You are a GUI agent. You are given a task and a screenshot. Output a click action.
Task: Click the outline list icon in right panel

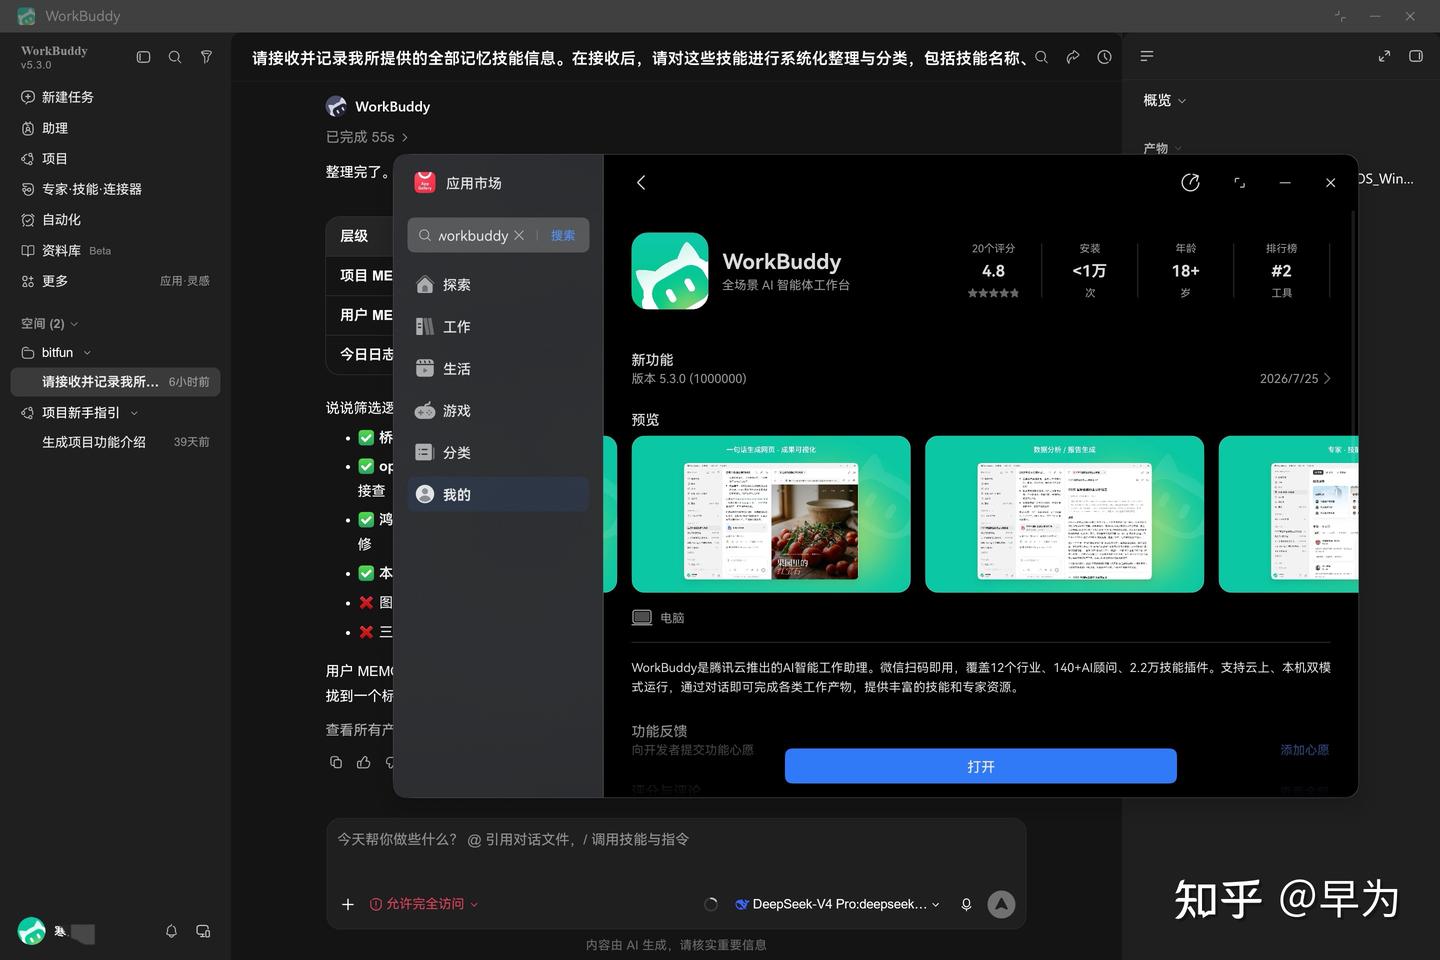pos(1147,56)
